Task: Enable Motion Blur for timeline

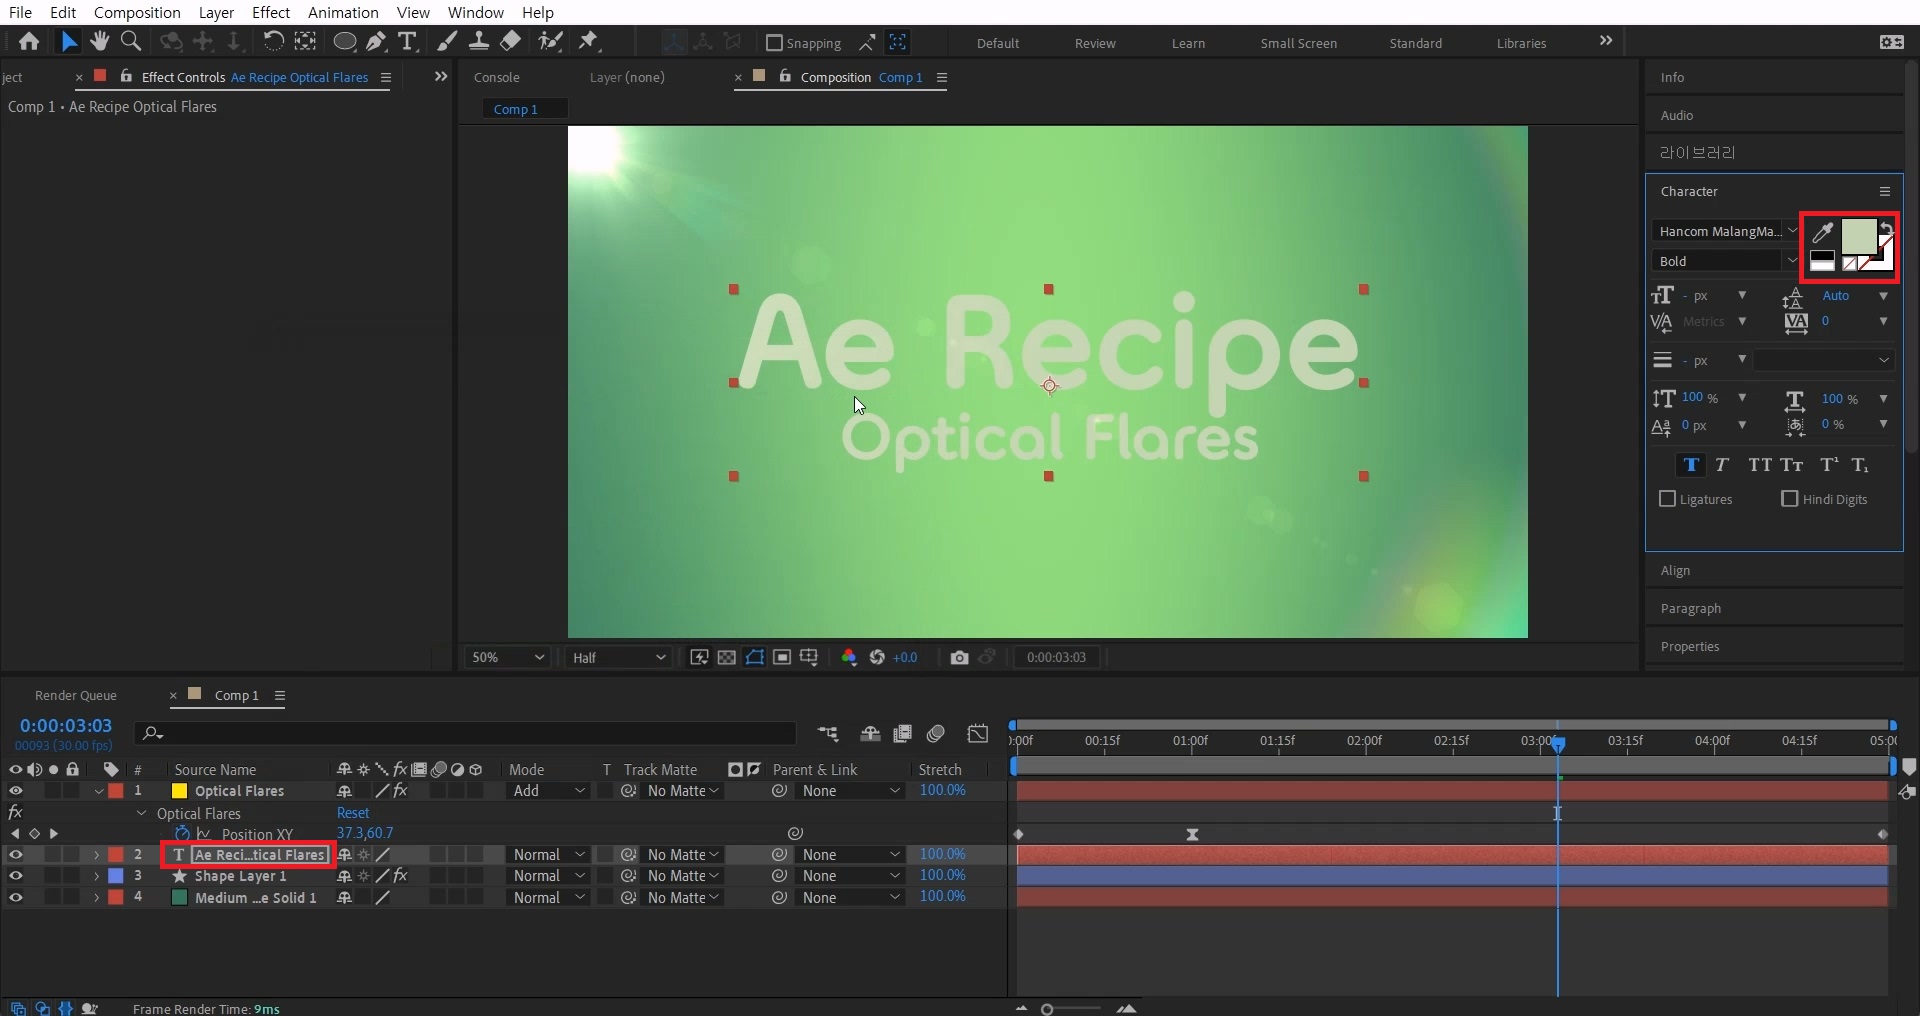Action: click(936, 734)
